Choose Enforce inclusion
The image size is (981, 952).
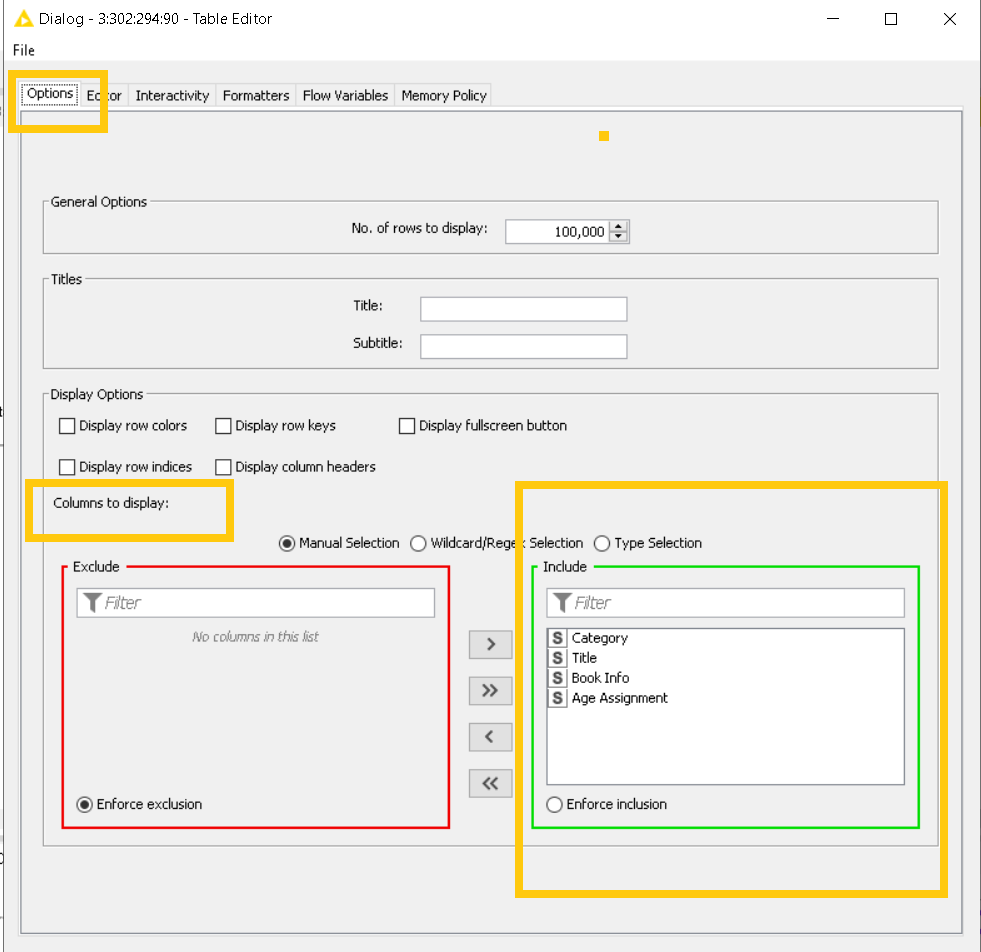tap(554, 804)
